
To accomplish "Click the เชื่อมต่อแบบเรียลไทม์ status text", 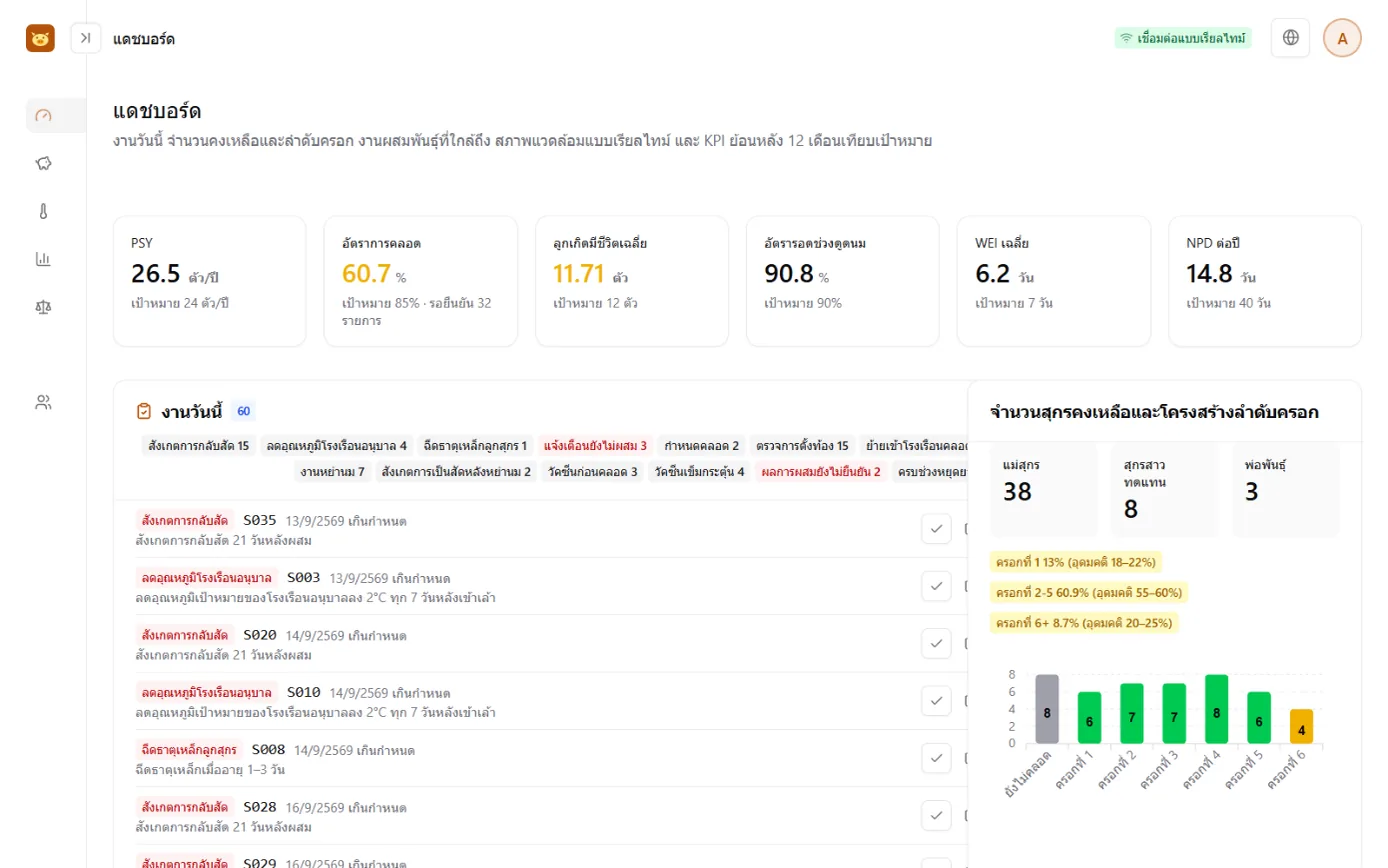I will (x=1192, y=38).
